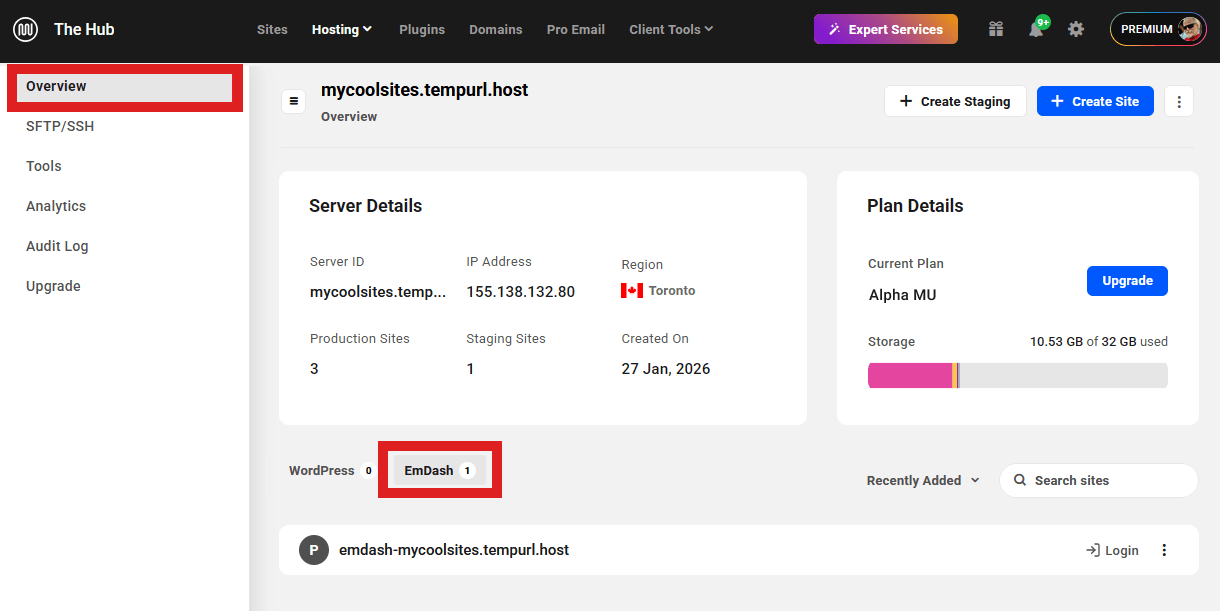Toggle sidebar with hamburger menu icon
Image resolution: width=1220 pixels, height=611 pixels.
point(294,101)
